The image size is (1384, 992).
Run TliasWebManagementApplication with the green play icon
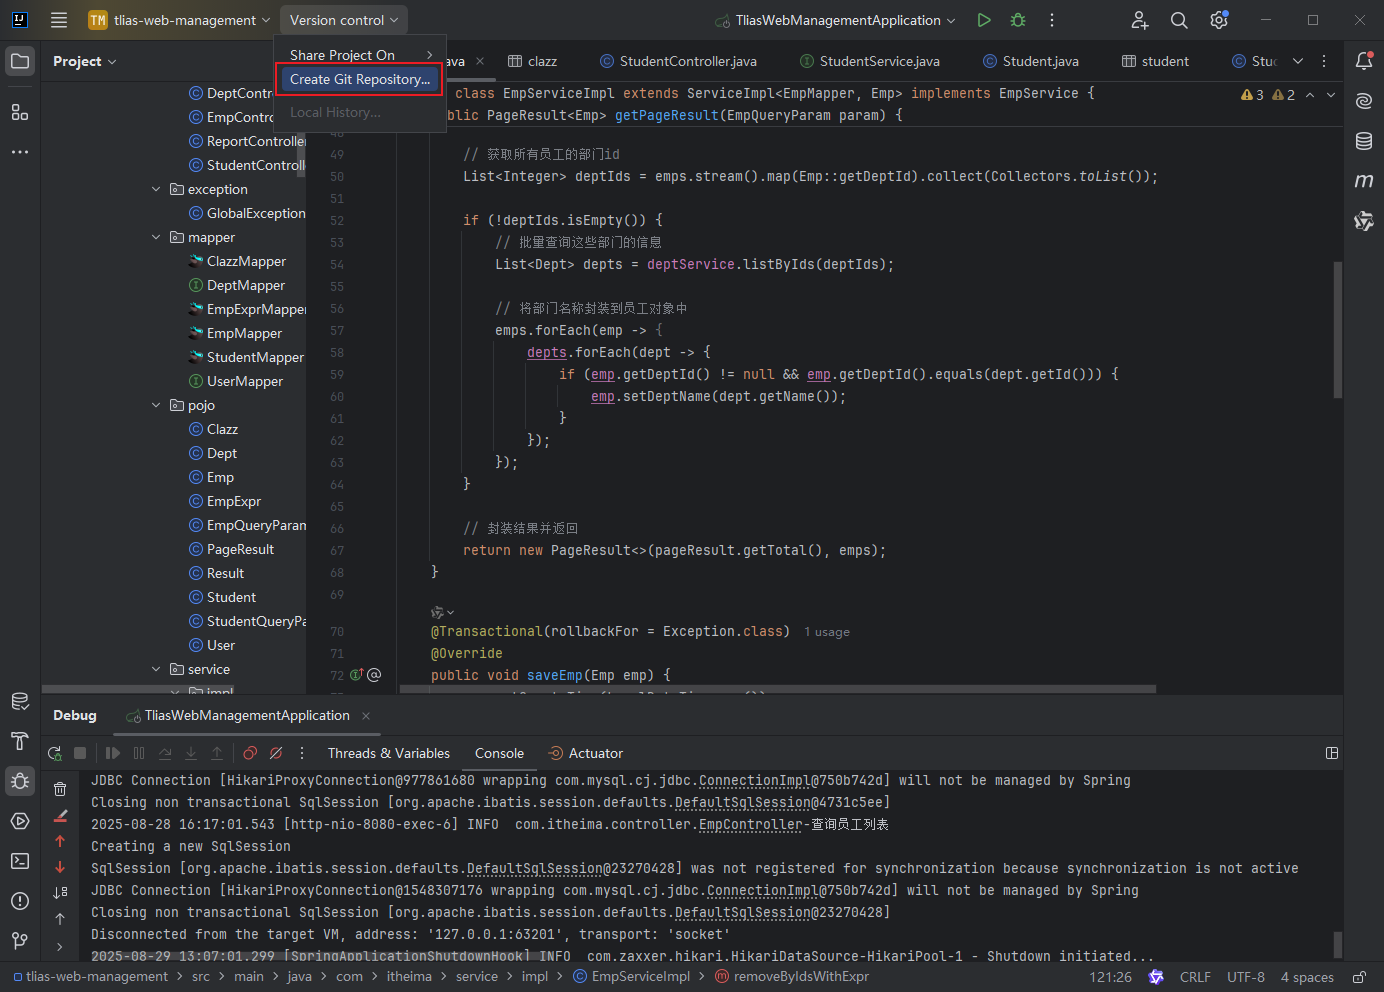click(984, 20)
